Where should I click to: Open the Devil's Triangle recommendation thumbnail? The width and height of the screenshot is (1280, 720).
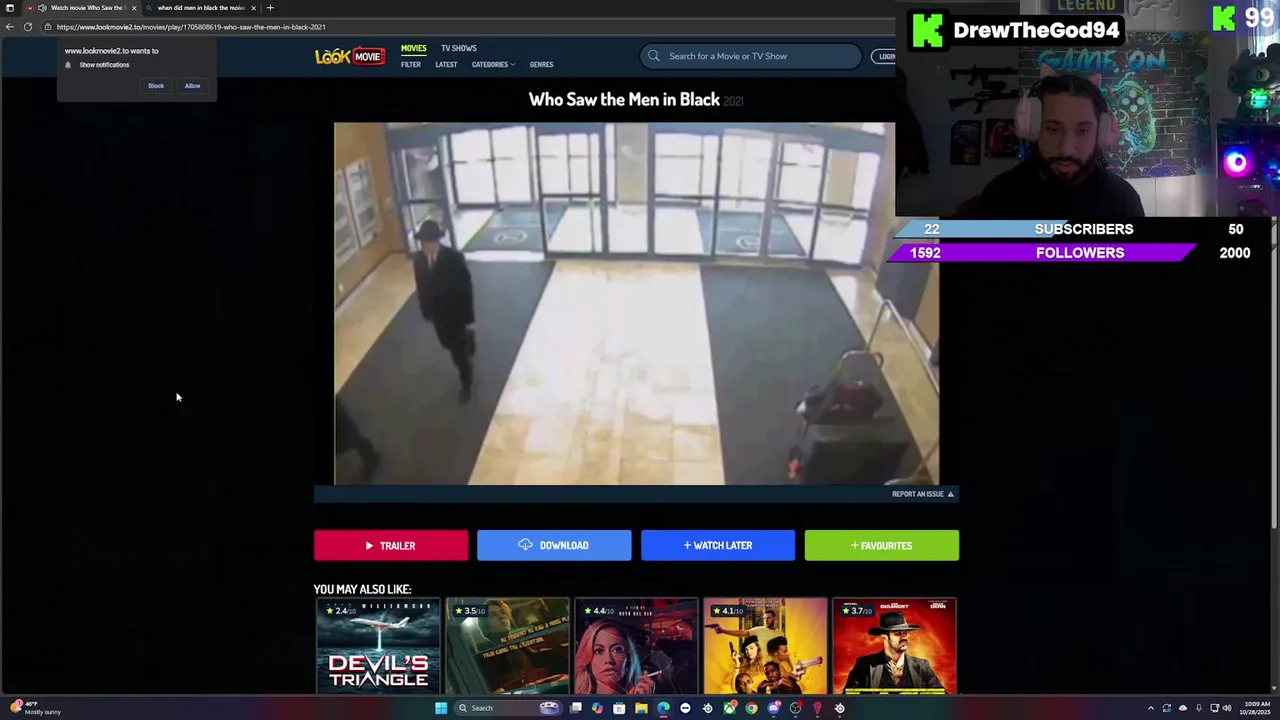(378, 646)
